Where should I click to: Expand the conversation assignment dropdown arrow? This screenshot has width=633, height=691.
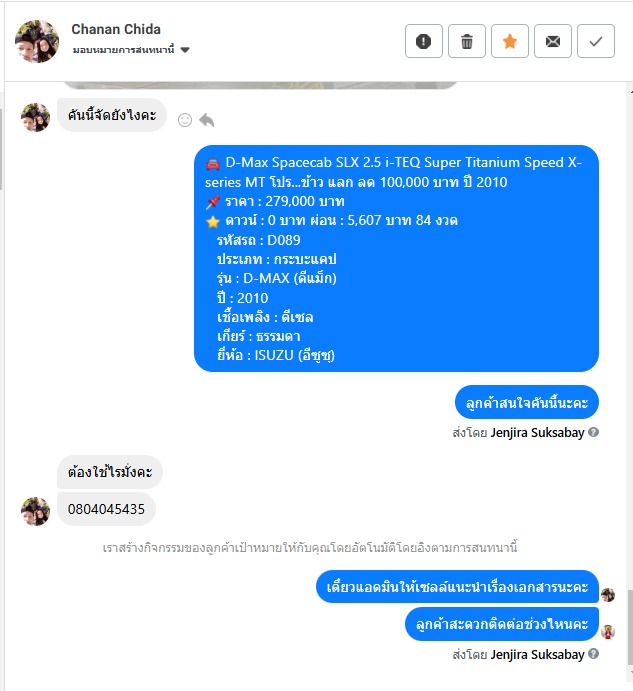185,50
